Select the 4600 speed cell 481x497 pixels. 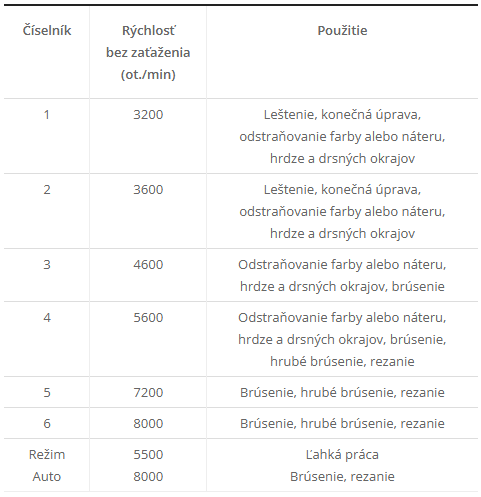pyautogui.click(x=148, y=265)
